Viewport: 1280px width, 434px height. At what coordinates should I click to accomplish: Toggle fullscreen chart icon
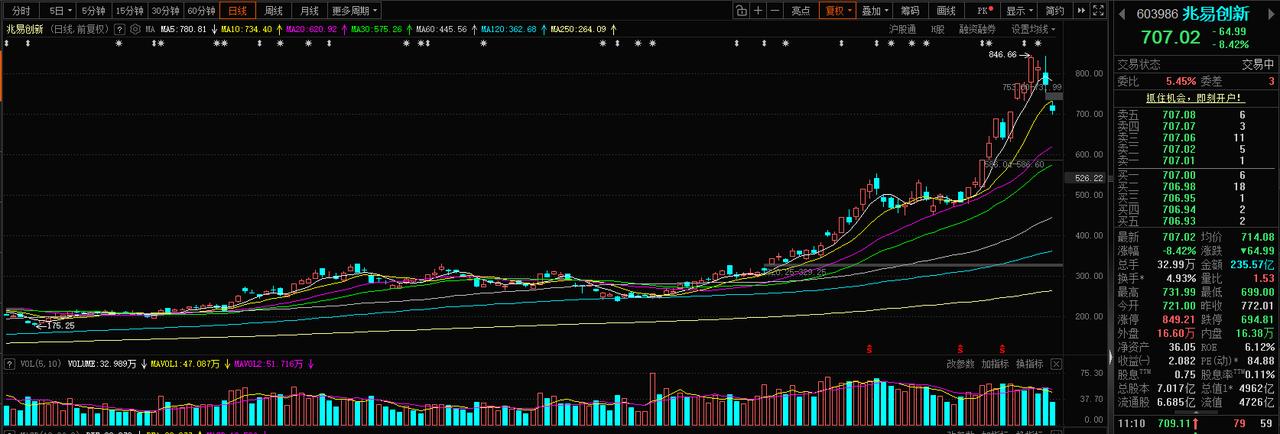(1098, 11)
